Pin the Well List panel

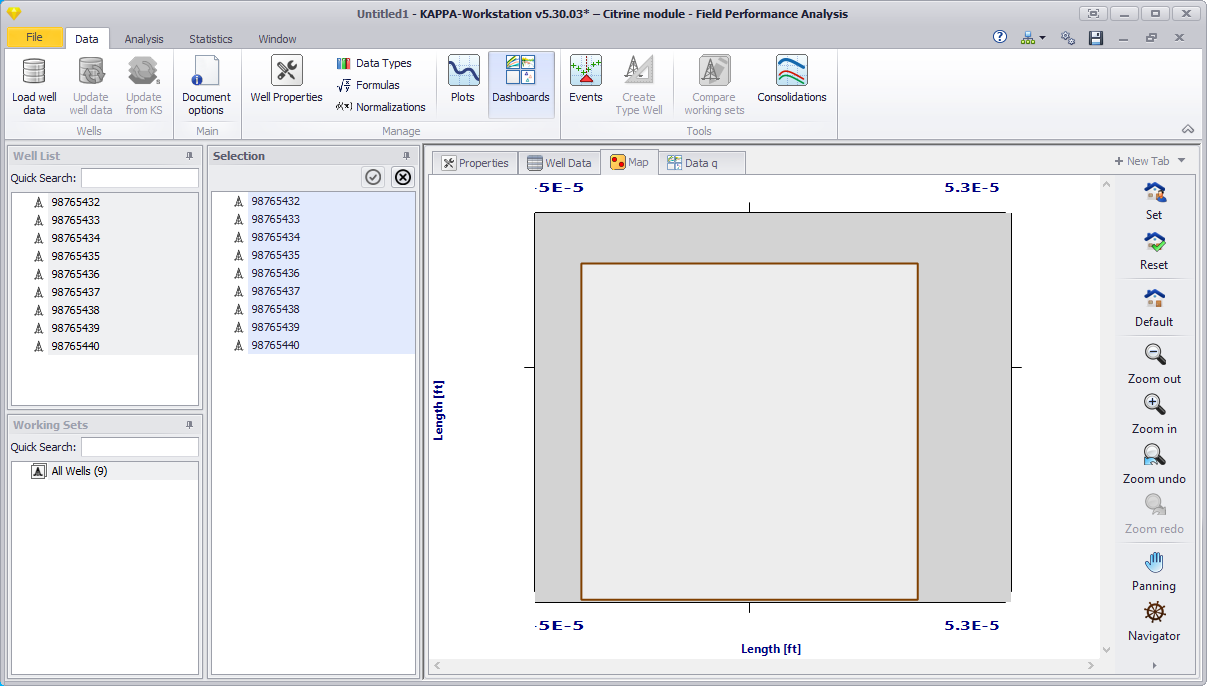point(190,156)
